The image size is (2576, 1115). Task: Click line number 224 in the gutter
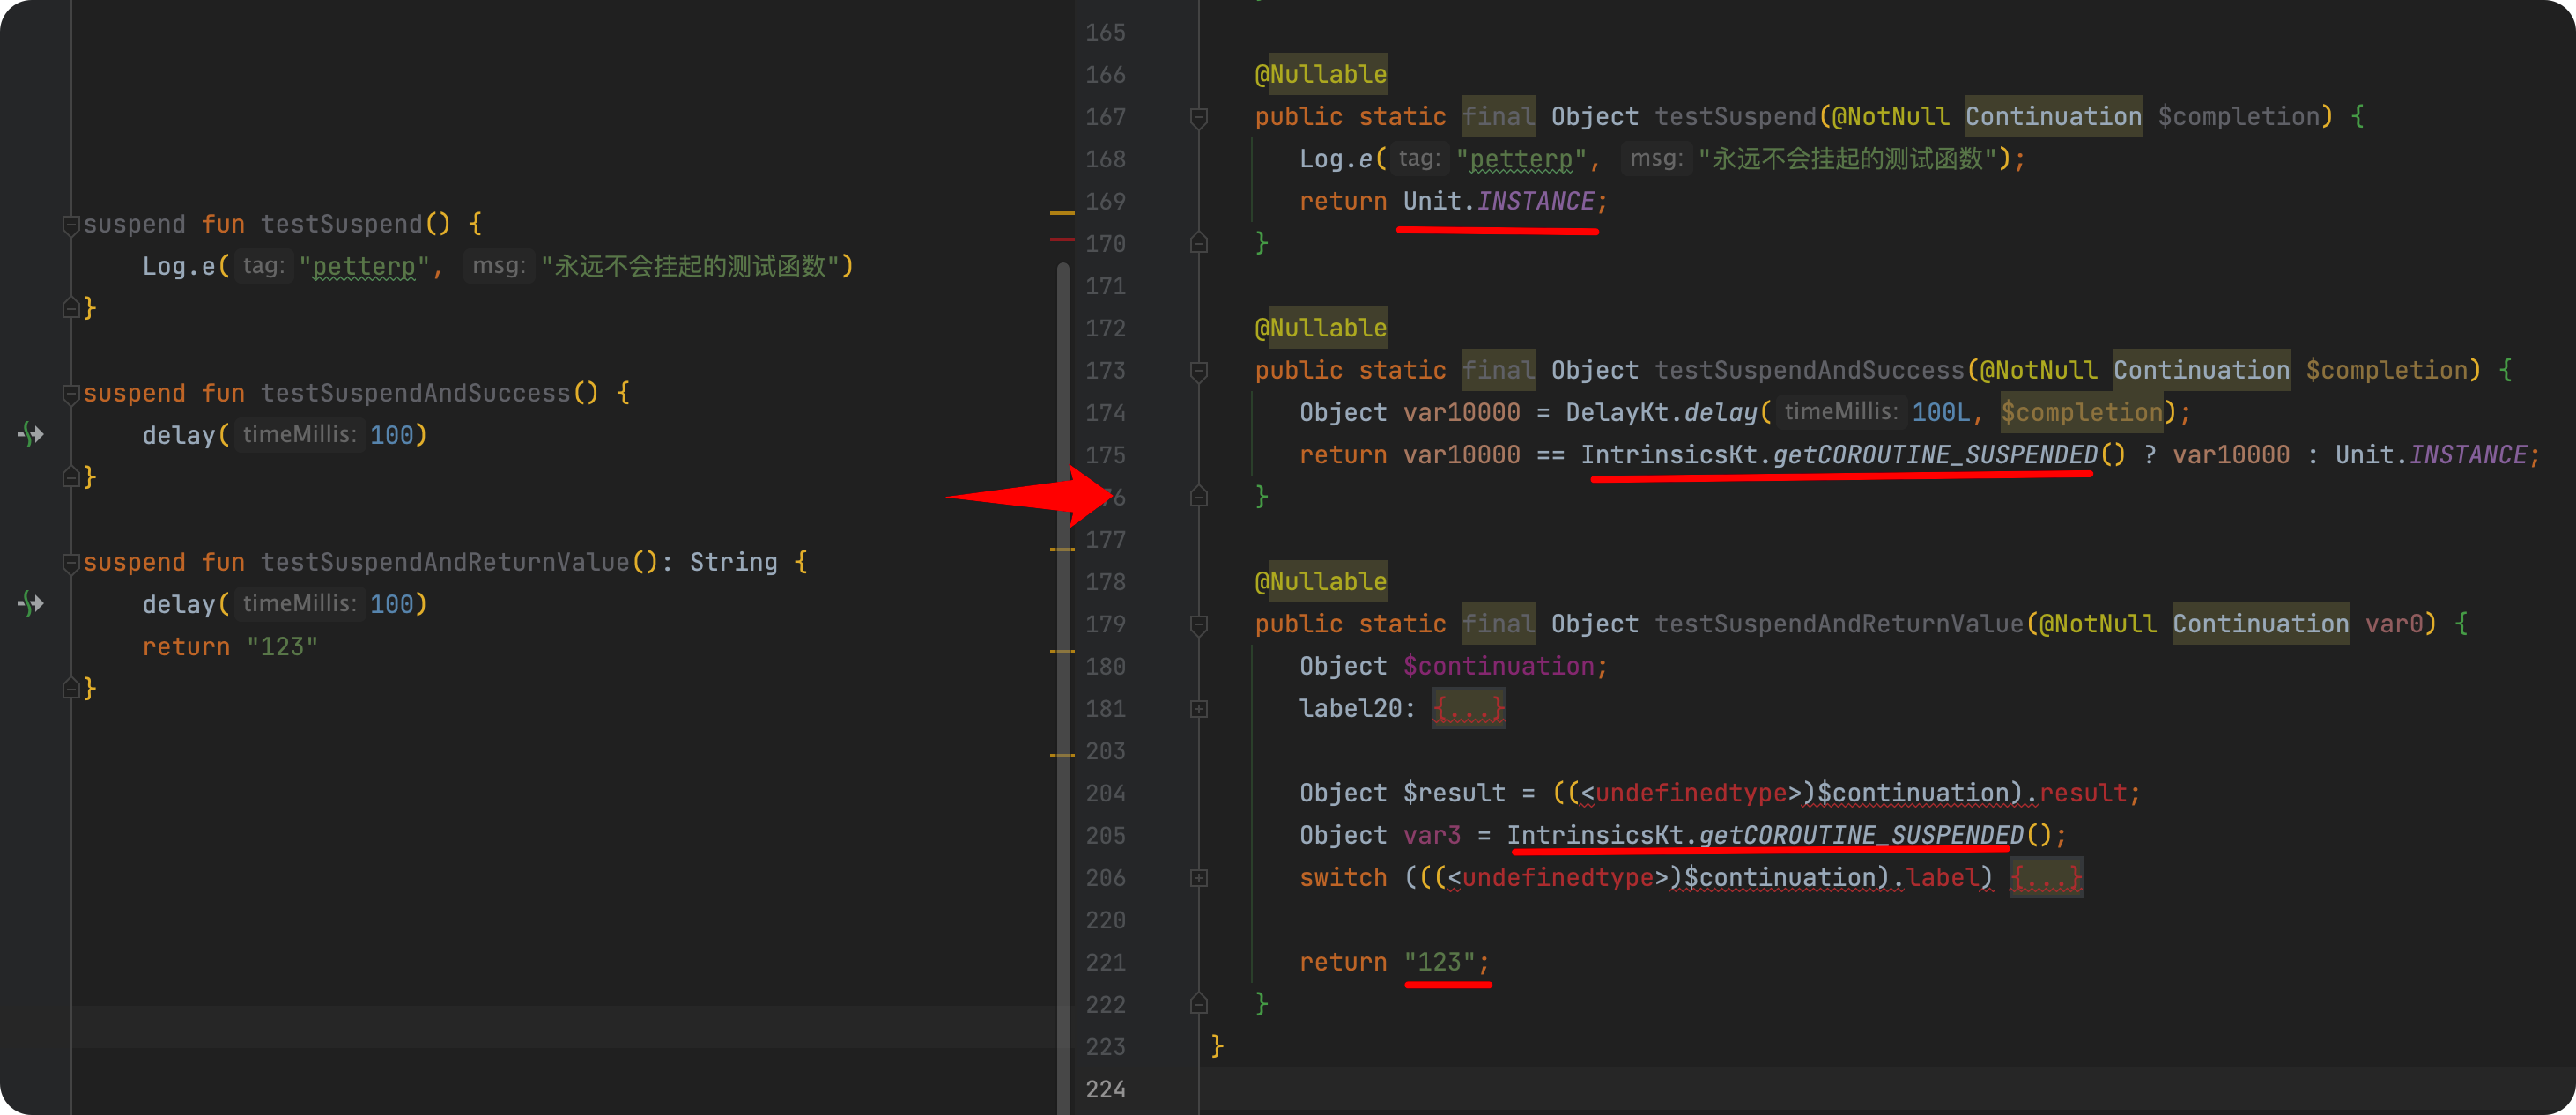point(1105,1089)
